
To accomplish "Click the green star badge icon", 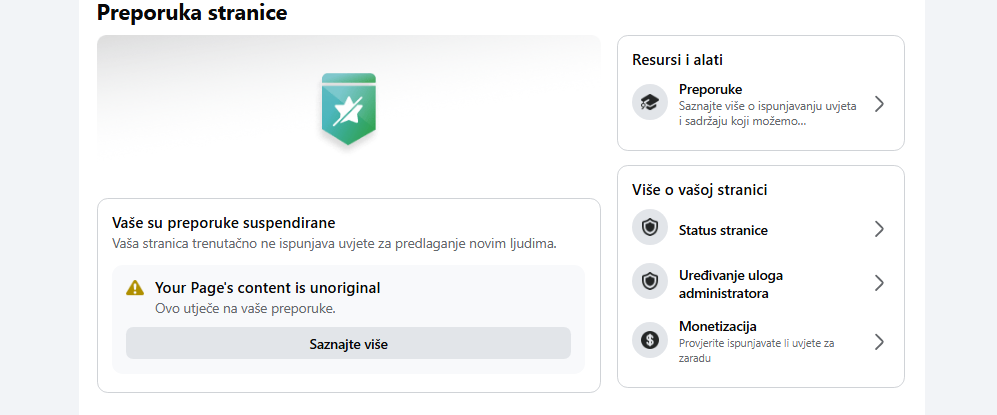I will 348,108.
